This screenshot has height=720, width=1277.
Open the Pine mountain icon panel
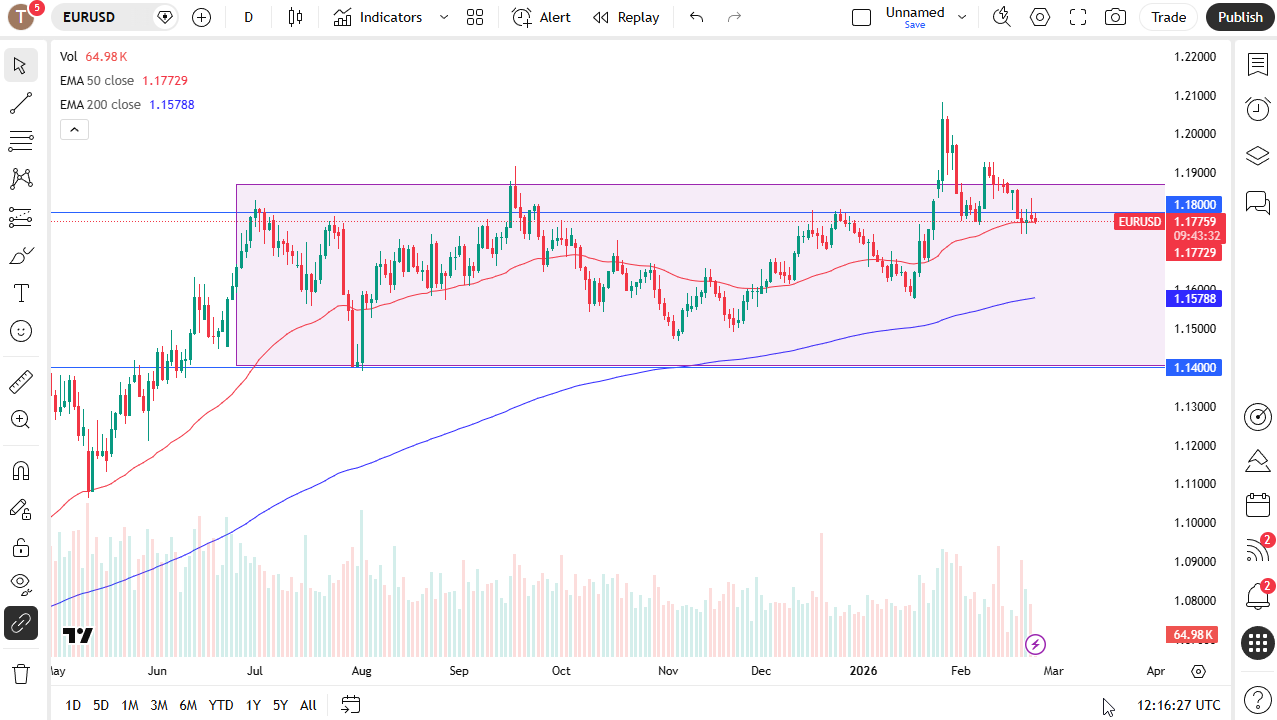tap(1257, 461)
